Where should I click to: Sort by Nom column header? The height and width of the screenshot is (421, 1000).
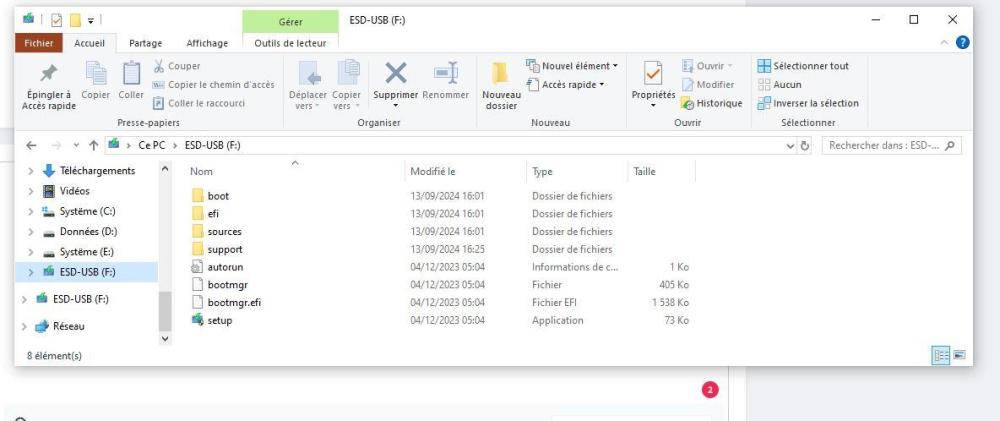[x=201, y=172]
